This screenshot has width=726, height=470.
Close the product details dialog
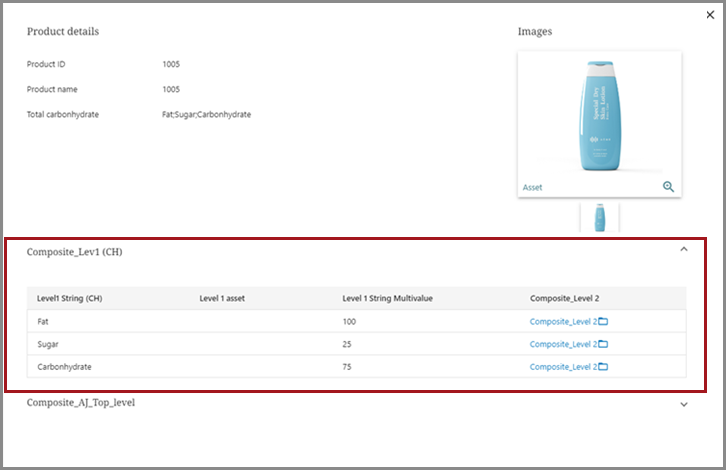(x=710, y=15)
